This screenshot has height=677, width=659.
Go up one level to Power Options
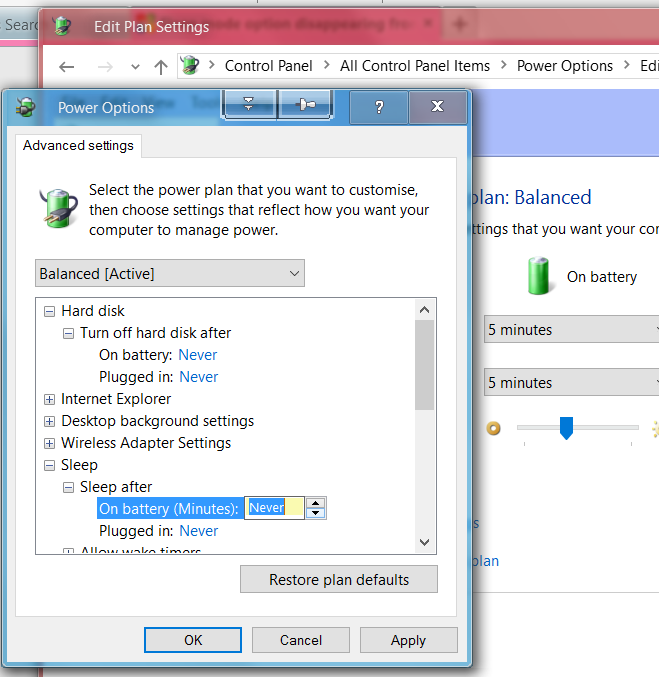pos(161,67)
